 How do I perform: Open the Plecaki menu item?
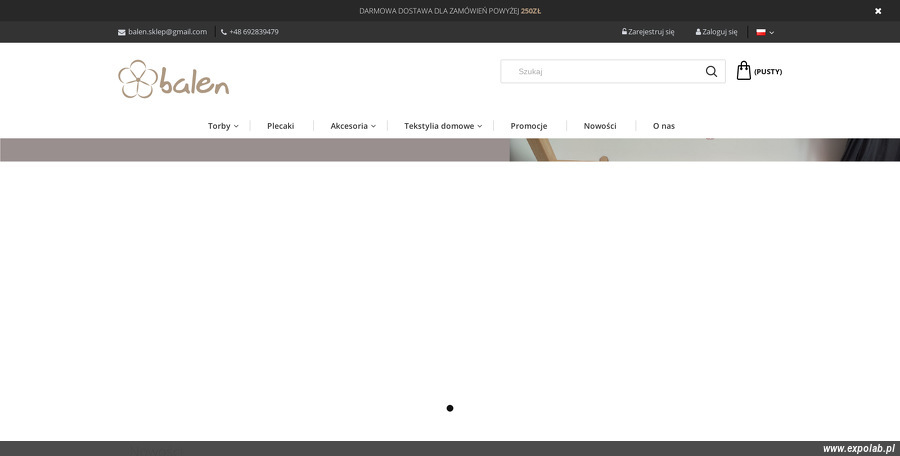coord(281,126)
